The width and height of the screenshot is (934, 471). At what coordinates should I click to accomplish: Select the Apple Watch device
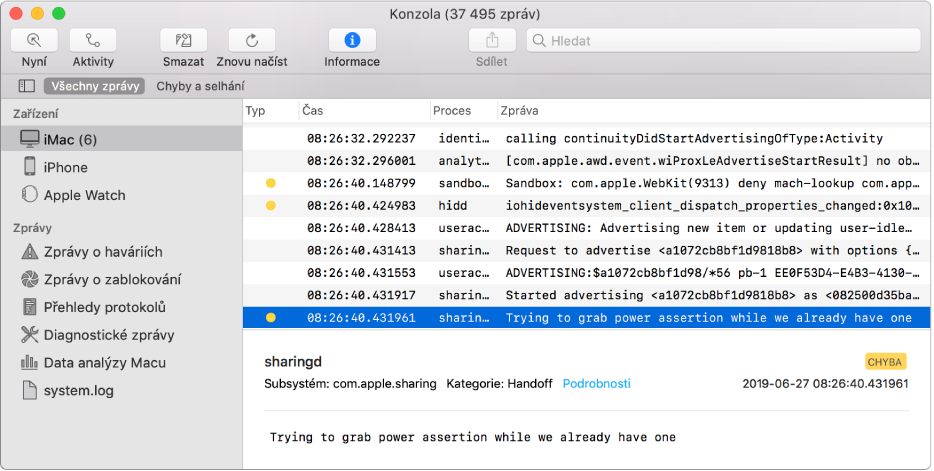click(122, 195)
